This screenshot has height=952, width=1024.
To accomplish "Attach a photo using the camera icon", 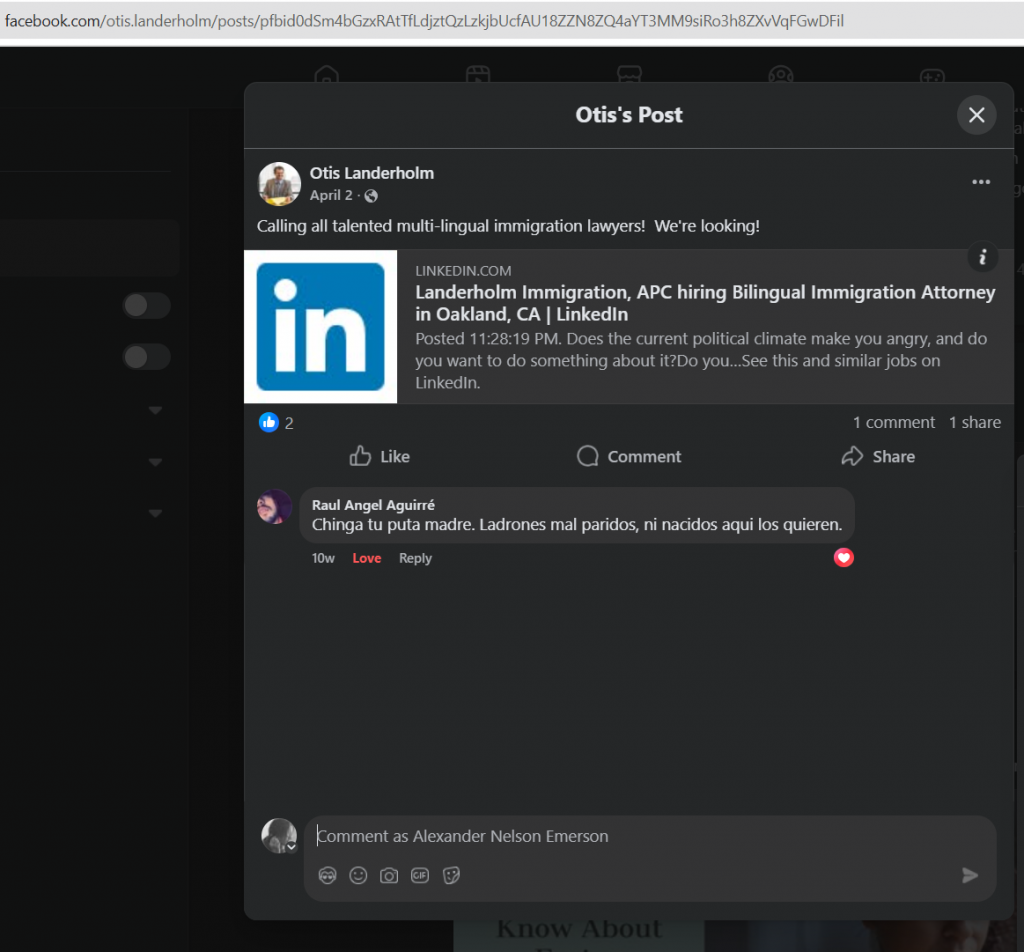I will point(389,875).
